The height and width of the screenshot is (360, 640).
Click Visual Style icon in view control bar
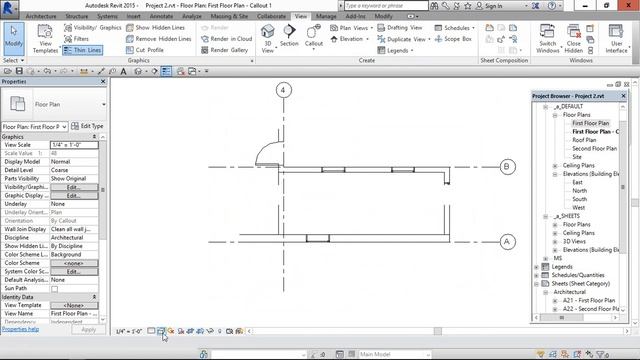[161, 331]
